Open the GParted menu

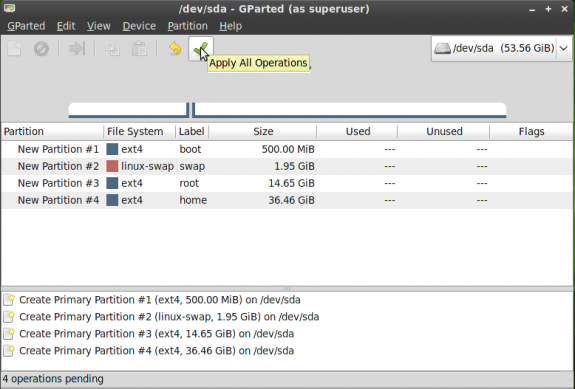click(x=26, y=26)
